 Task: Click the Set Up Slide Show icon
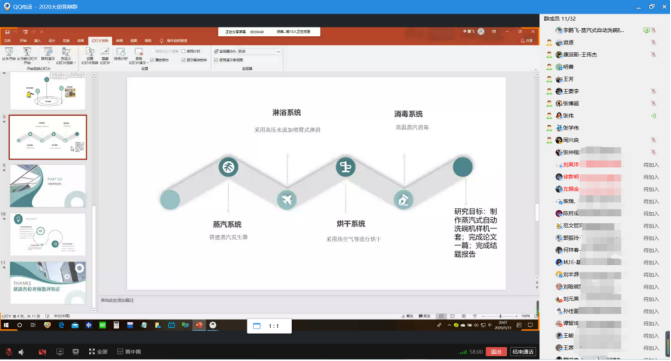click(x=90, y=56)
